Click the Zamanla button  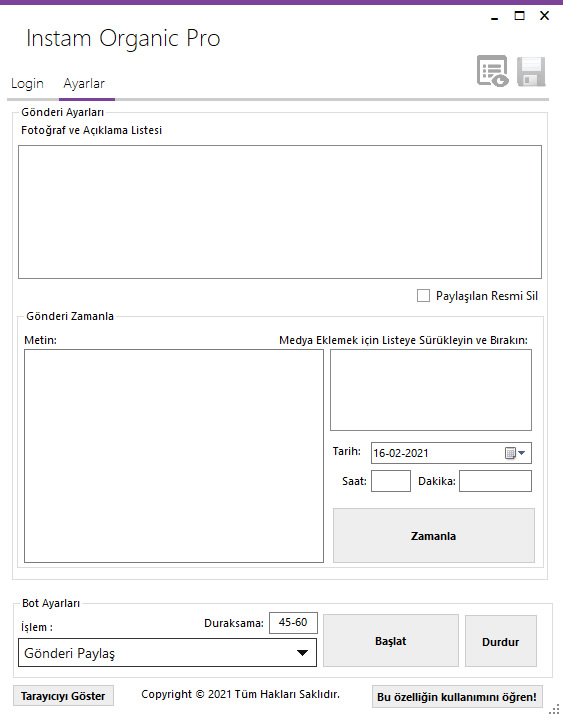[x=433, y=535]
